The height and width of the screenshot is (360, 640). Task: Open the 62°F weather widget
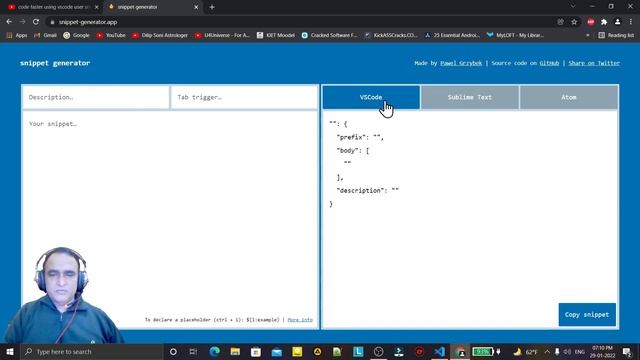pyautogui.click(x=526, y=351)
